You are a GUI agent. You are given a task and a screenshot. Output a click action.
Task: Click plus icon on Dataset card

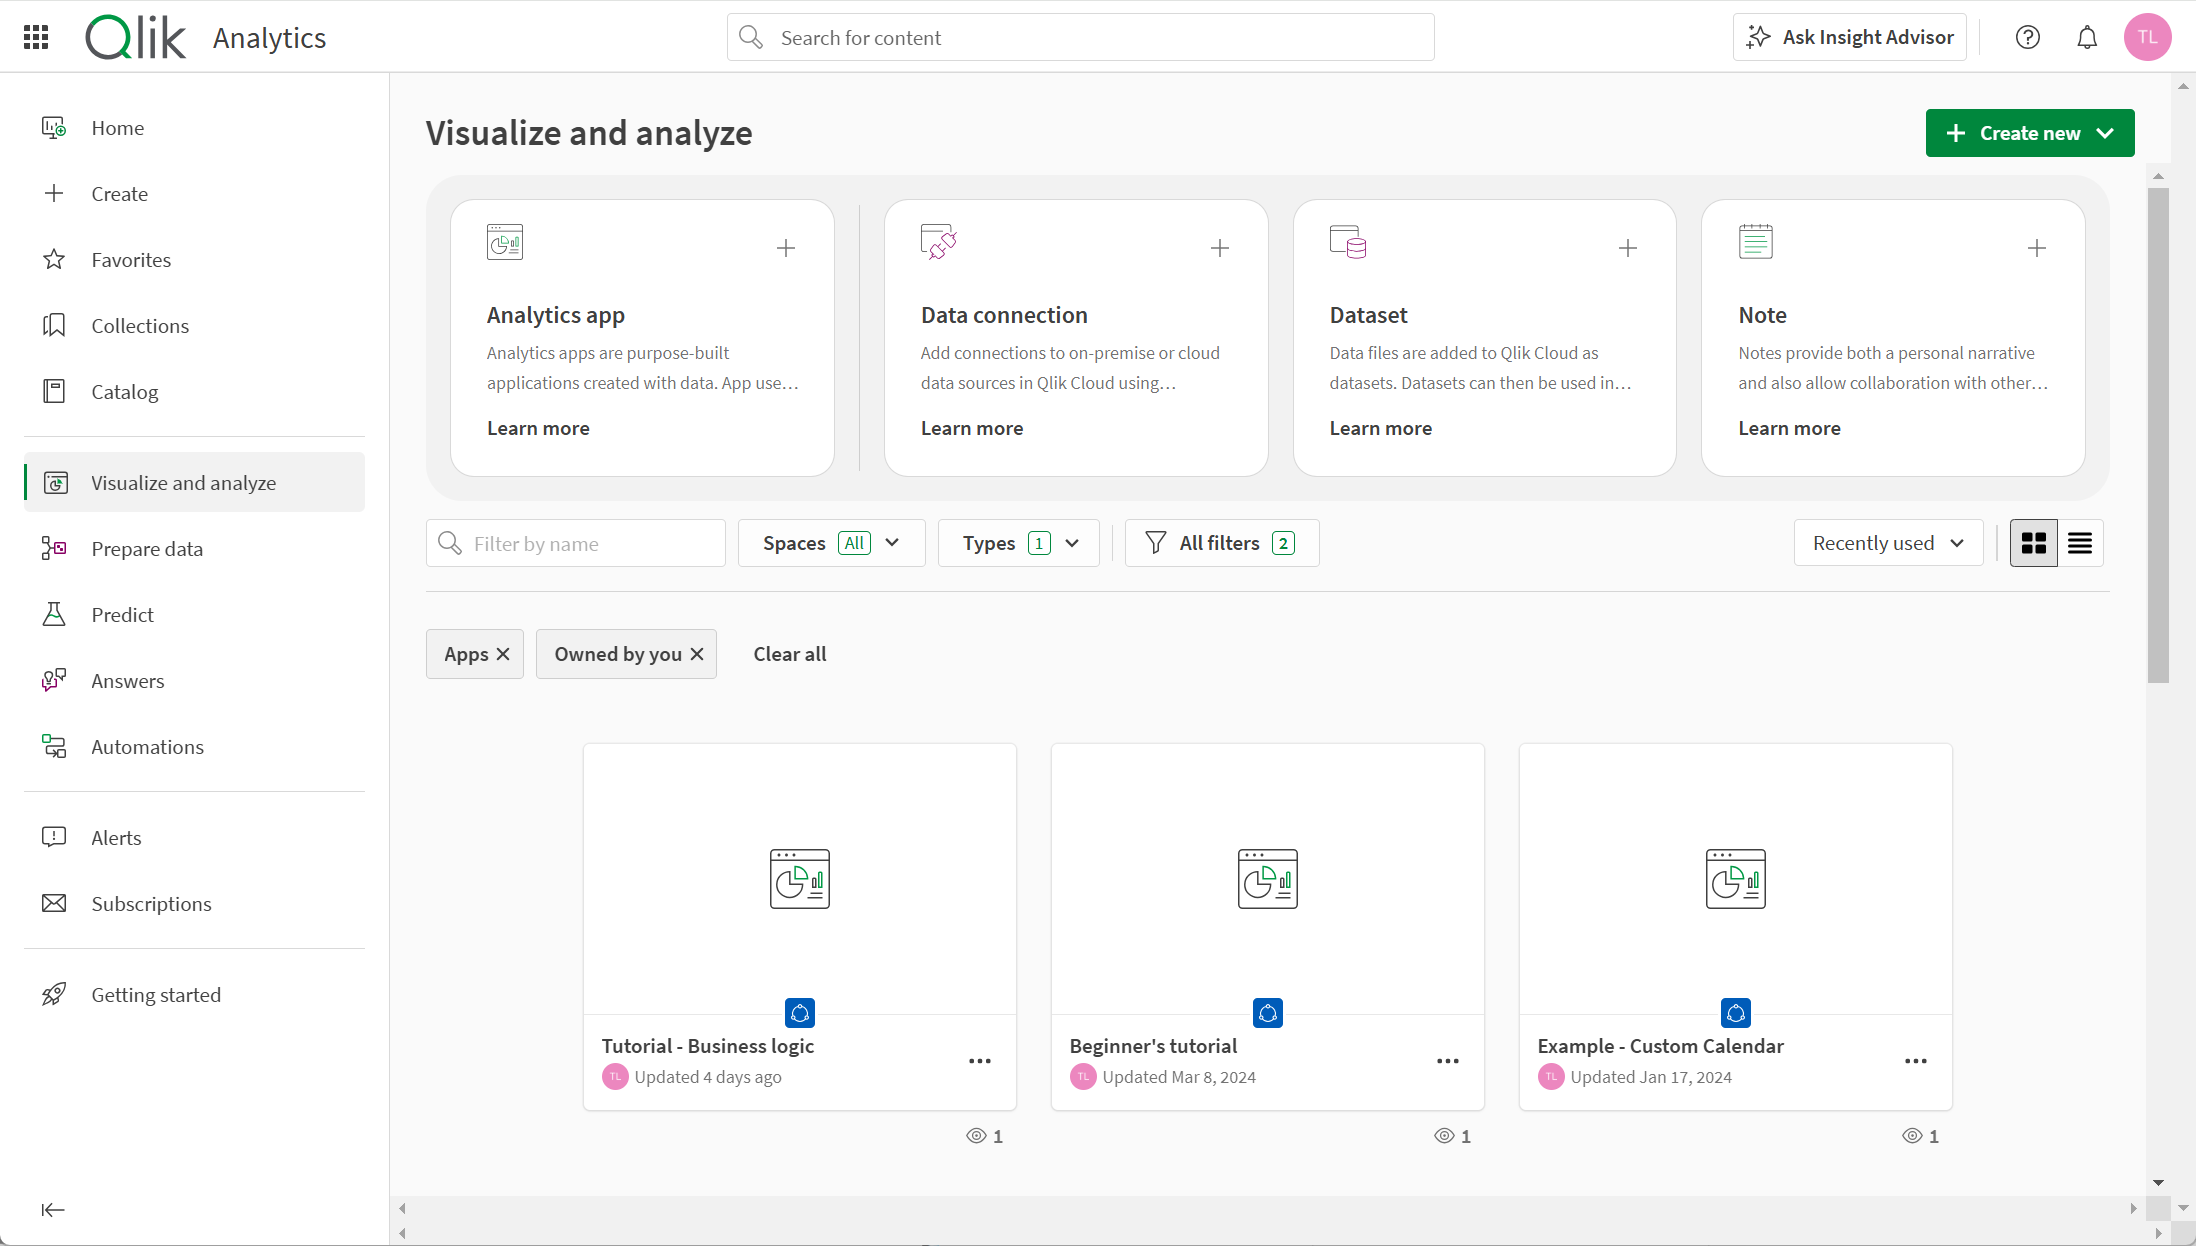1628,248
